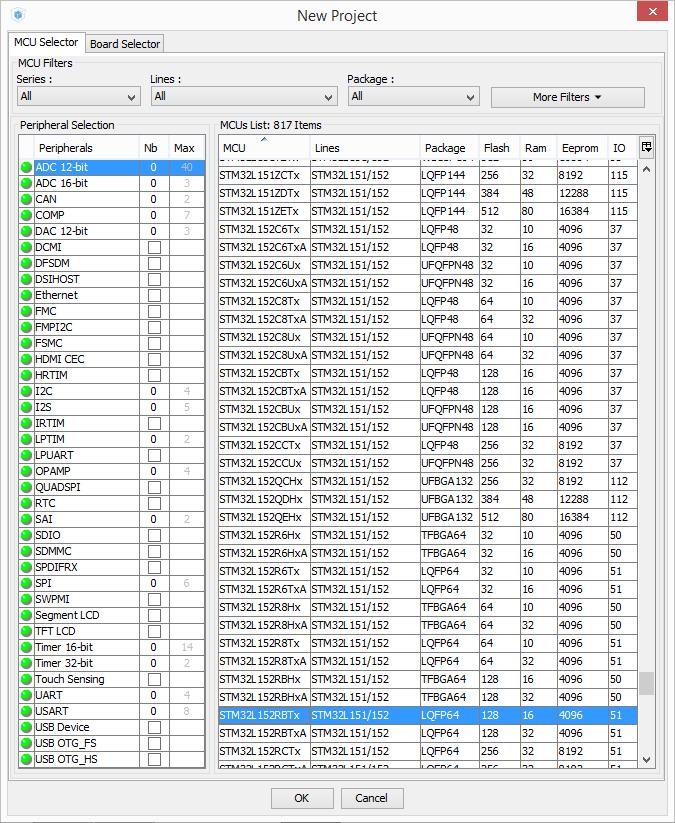Viewport: 675px width, 823px height.
Task: Select the STM32L151ZETx row
Action: (x=428, y=212)
